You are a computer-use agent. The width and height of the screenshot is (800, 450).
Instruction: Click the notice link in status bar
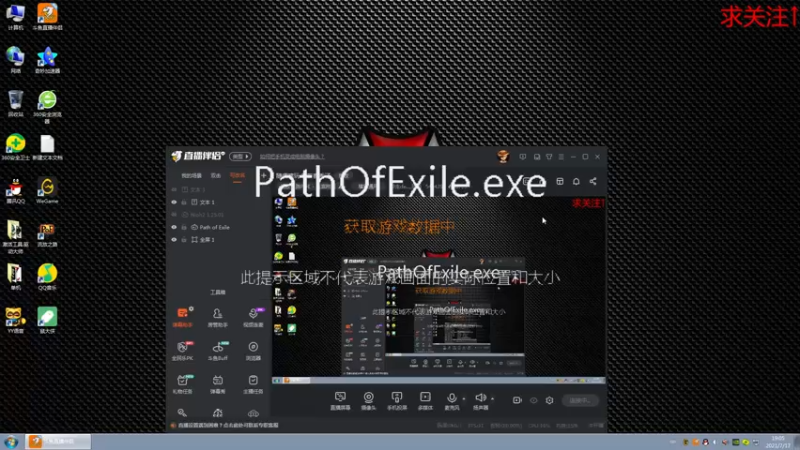point(228,425)
